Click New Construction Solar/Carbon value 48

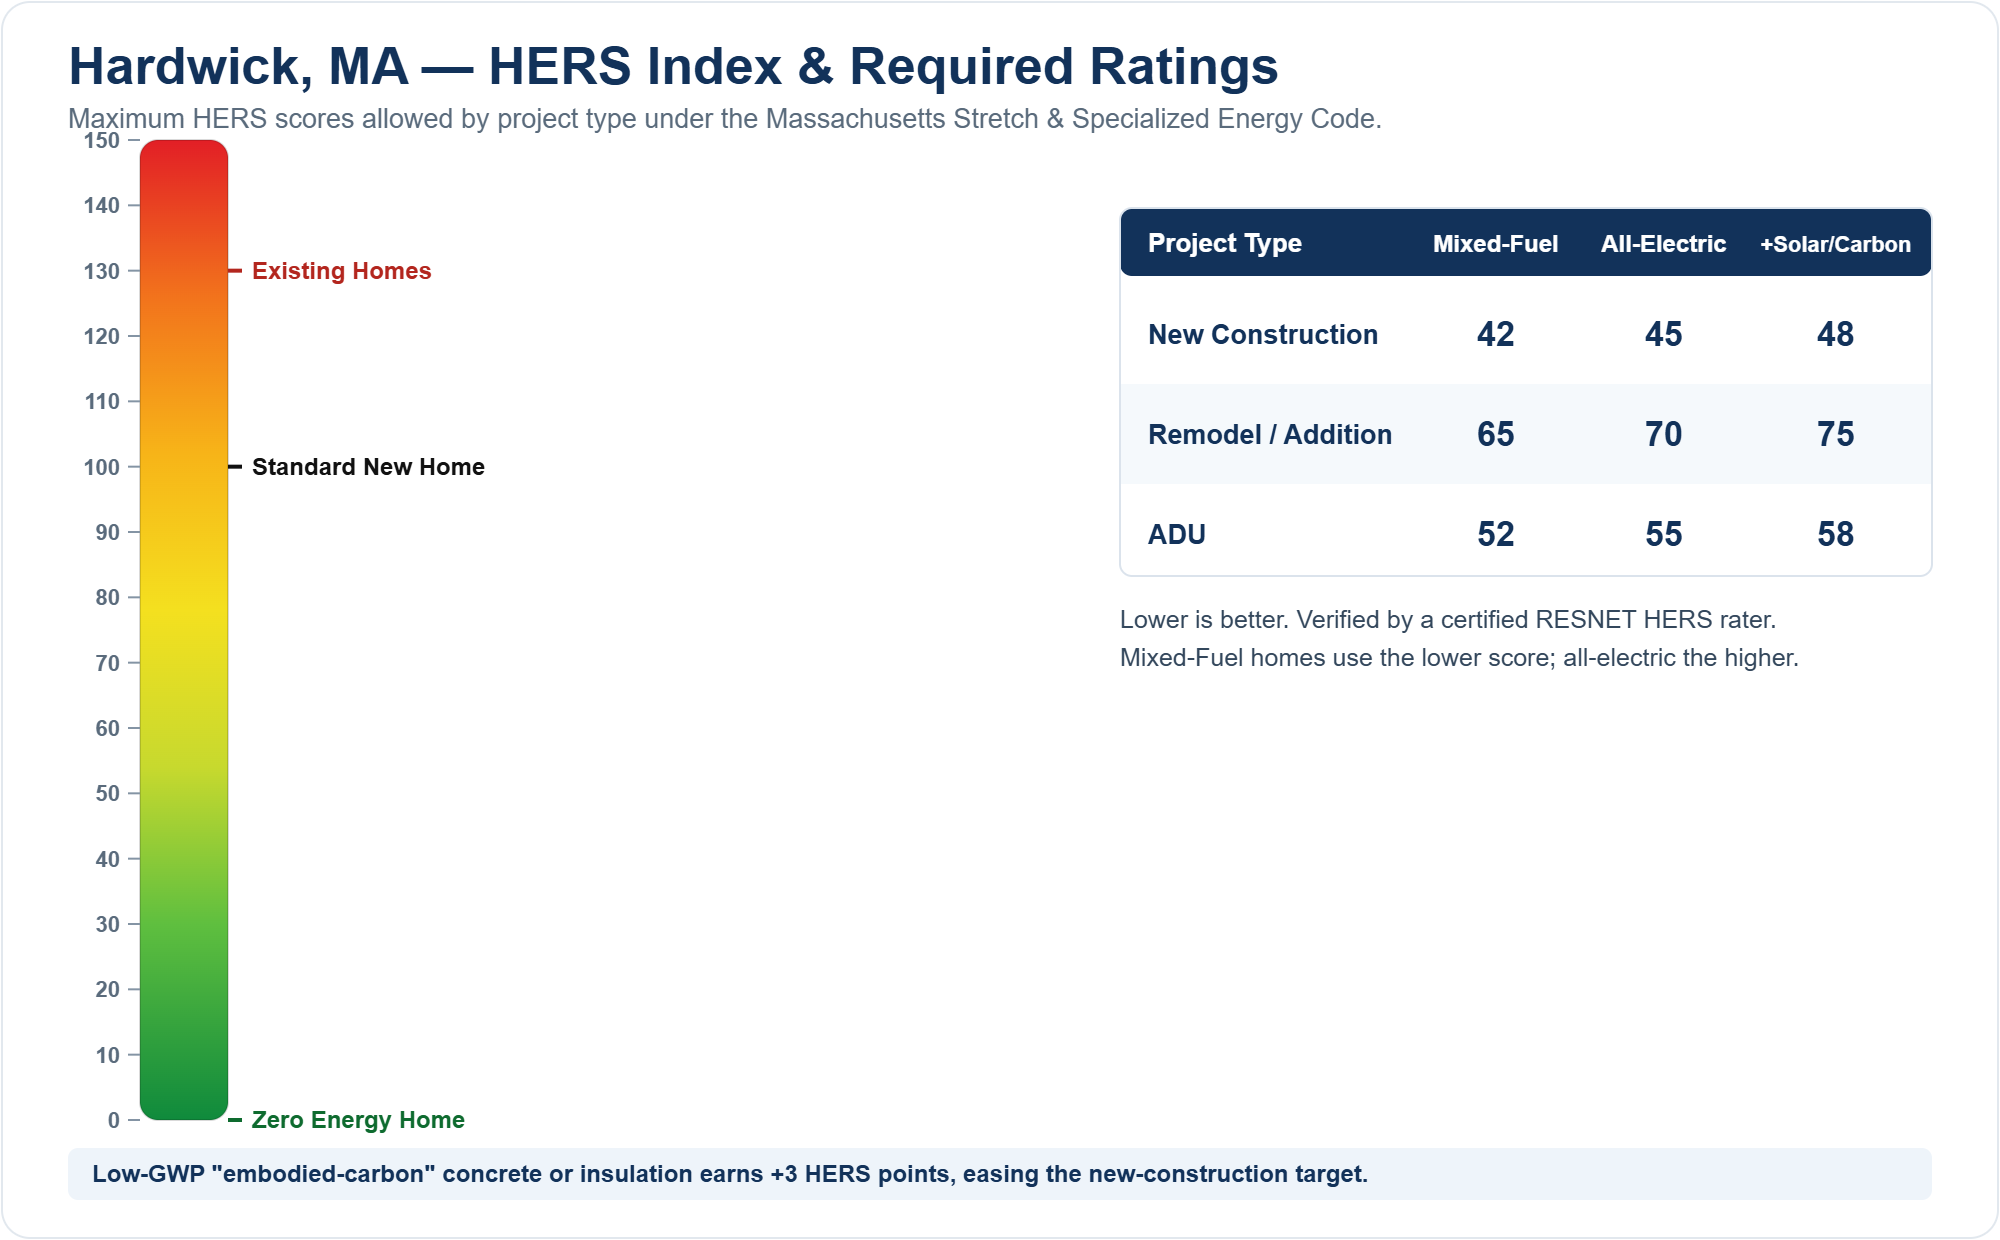(1836, 334)
